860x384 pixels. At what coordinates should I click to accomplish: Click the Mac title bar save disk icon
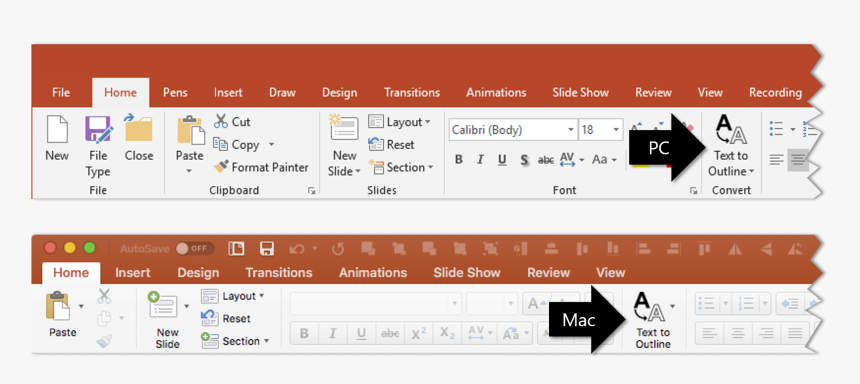(x=267, y=249)
